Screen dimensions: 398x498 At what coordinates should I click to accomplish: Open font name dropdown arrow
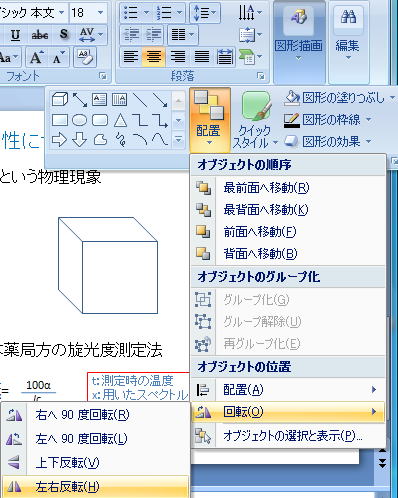tap(61, 13)
